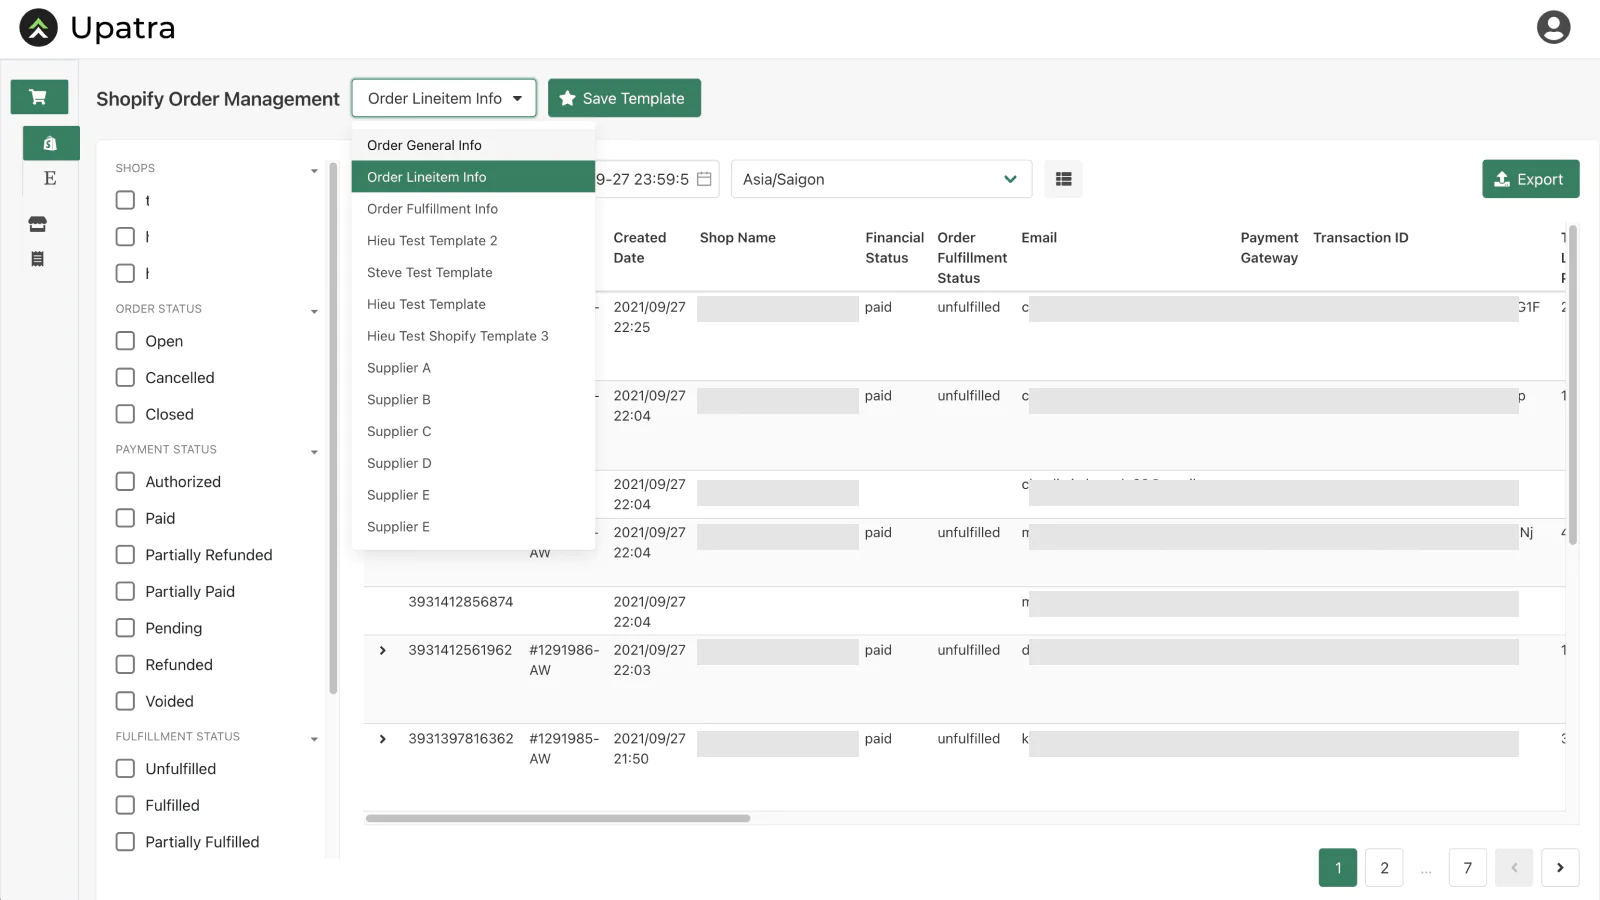Click the Upatra logo icon

(39, 28)
